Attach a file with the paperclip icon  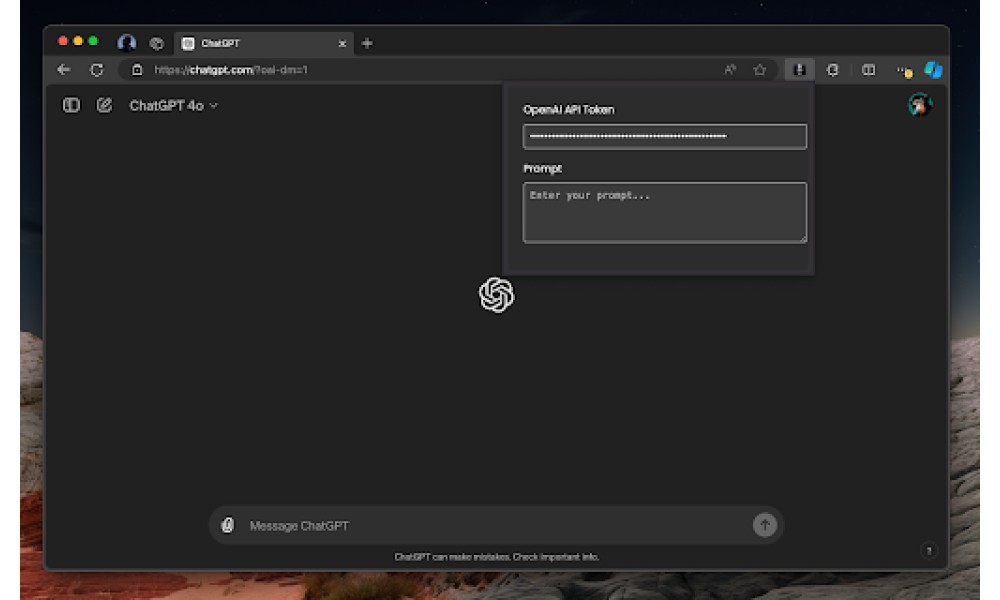coord(228,525)
